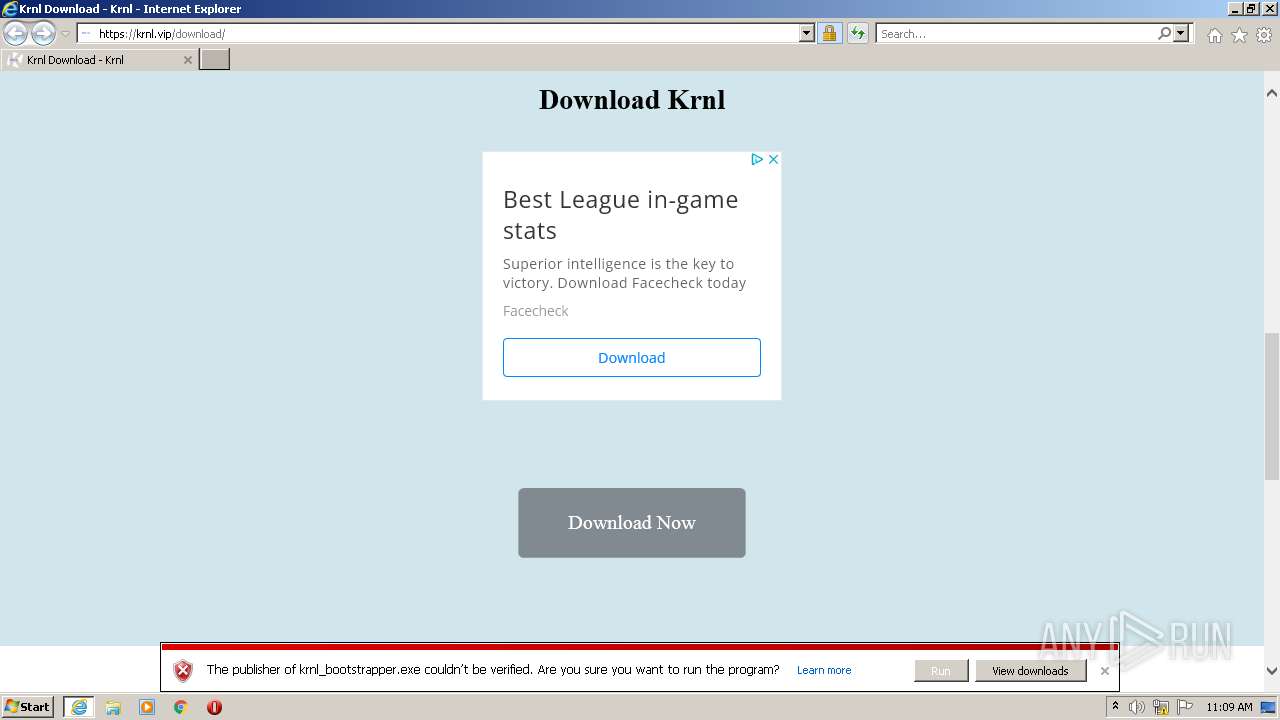Viewport: 1280px width, 720px height.
Task: Click the Download Now button
Action: point(632,523)
